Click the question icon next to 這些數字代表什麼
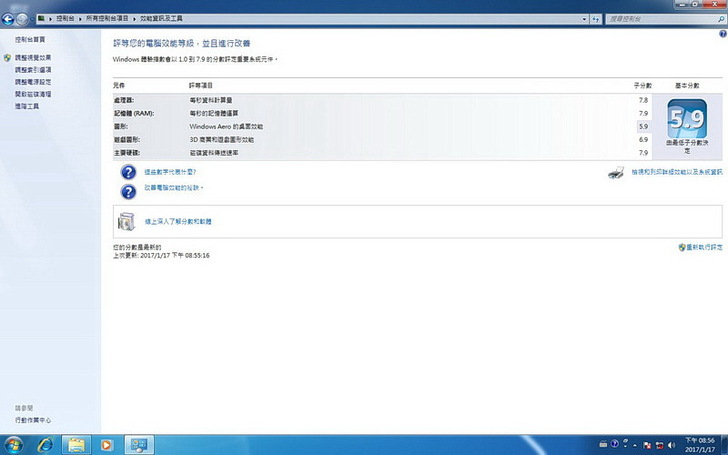 point(128,172)
